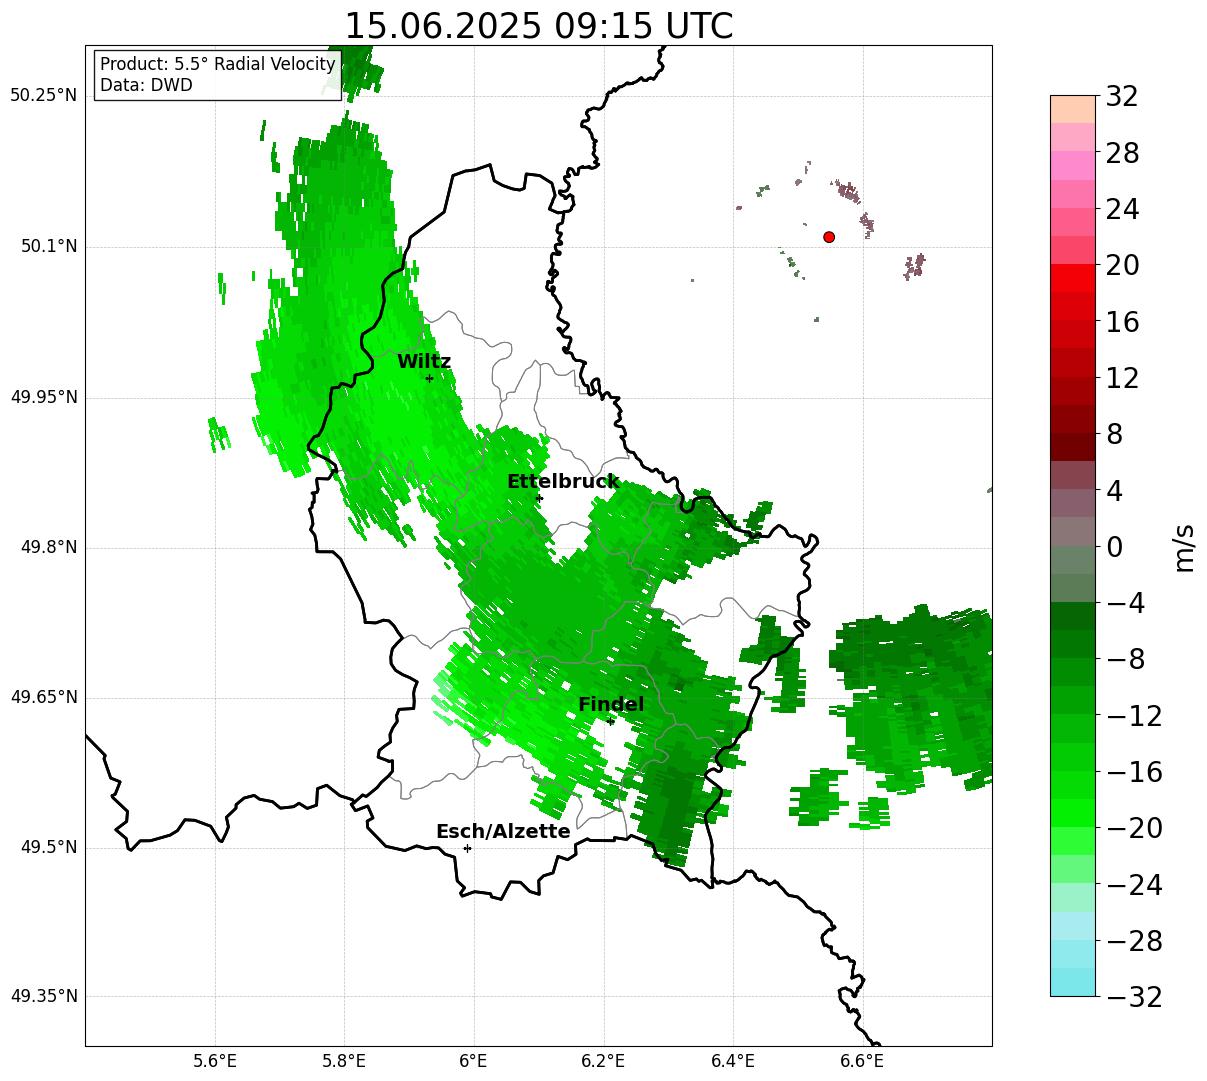Click the 49.5°N latitude label
Viewport: 1207px width, 1081px height.
(48, 847)
